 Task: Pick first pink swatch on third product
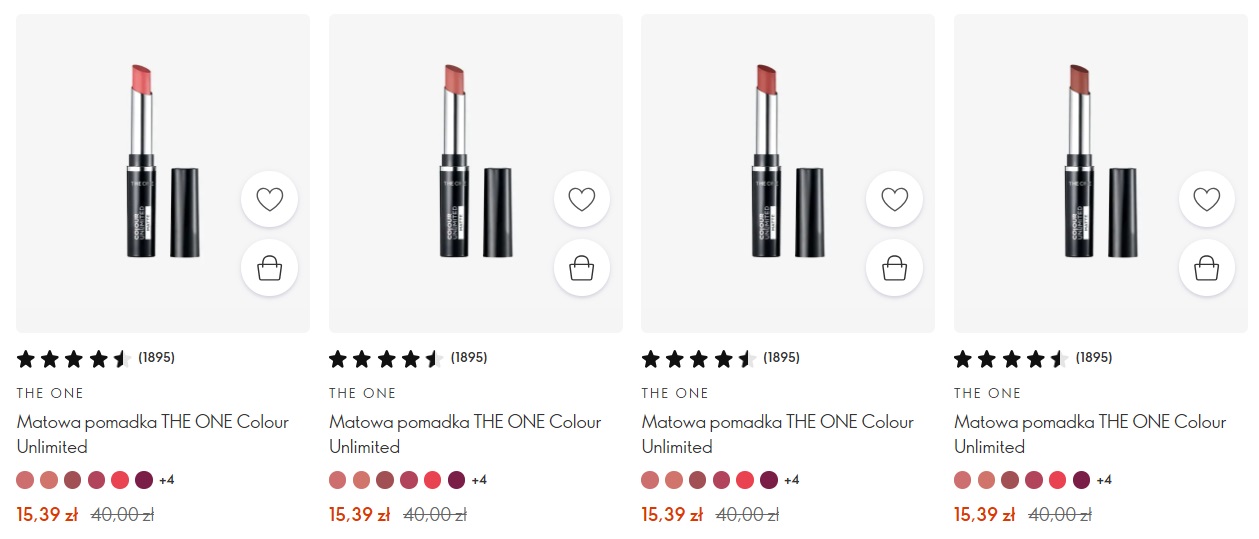(650, 480)
